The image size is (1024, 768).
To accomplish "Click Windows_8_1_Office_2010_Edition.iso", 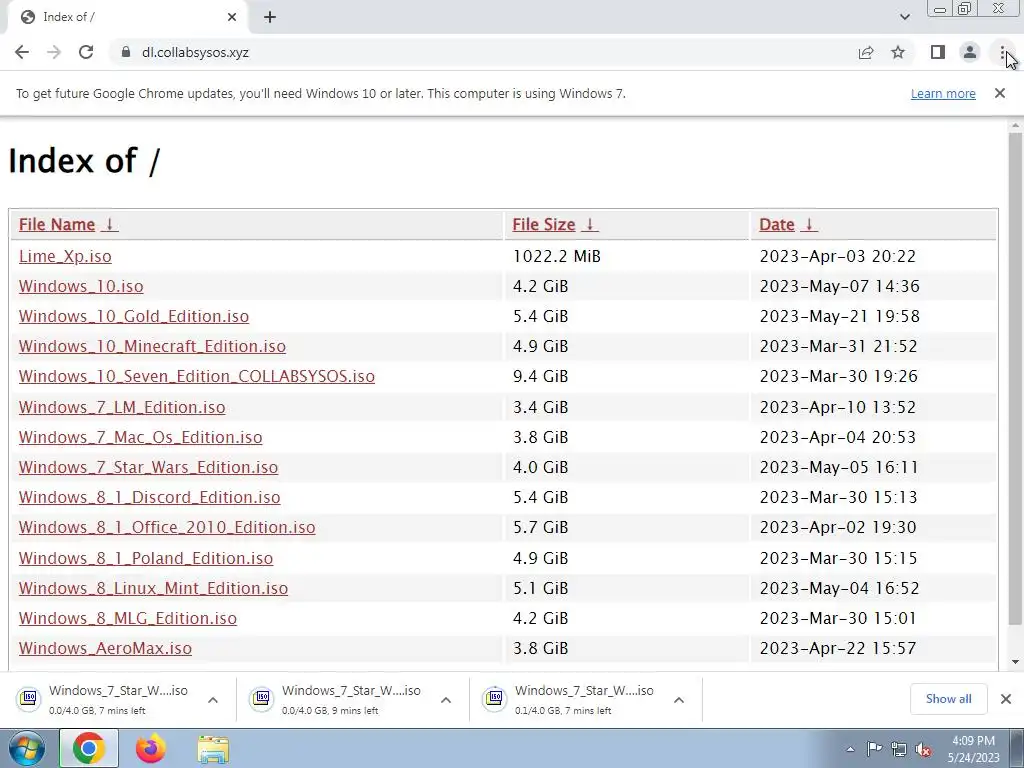I will coord(167,527).
